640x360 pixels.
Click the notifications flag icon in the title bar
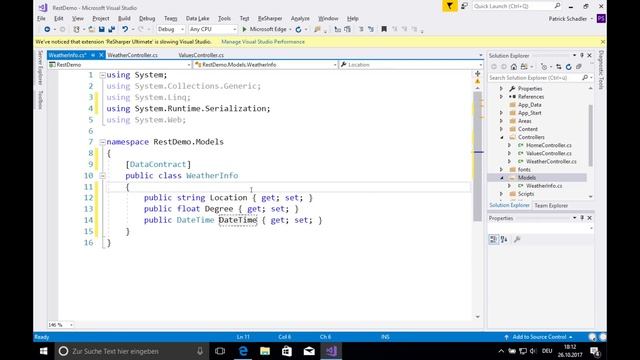(449, 6)
